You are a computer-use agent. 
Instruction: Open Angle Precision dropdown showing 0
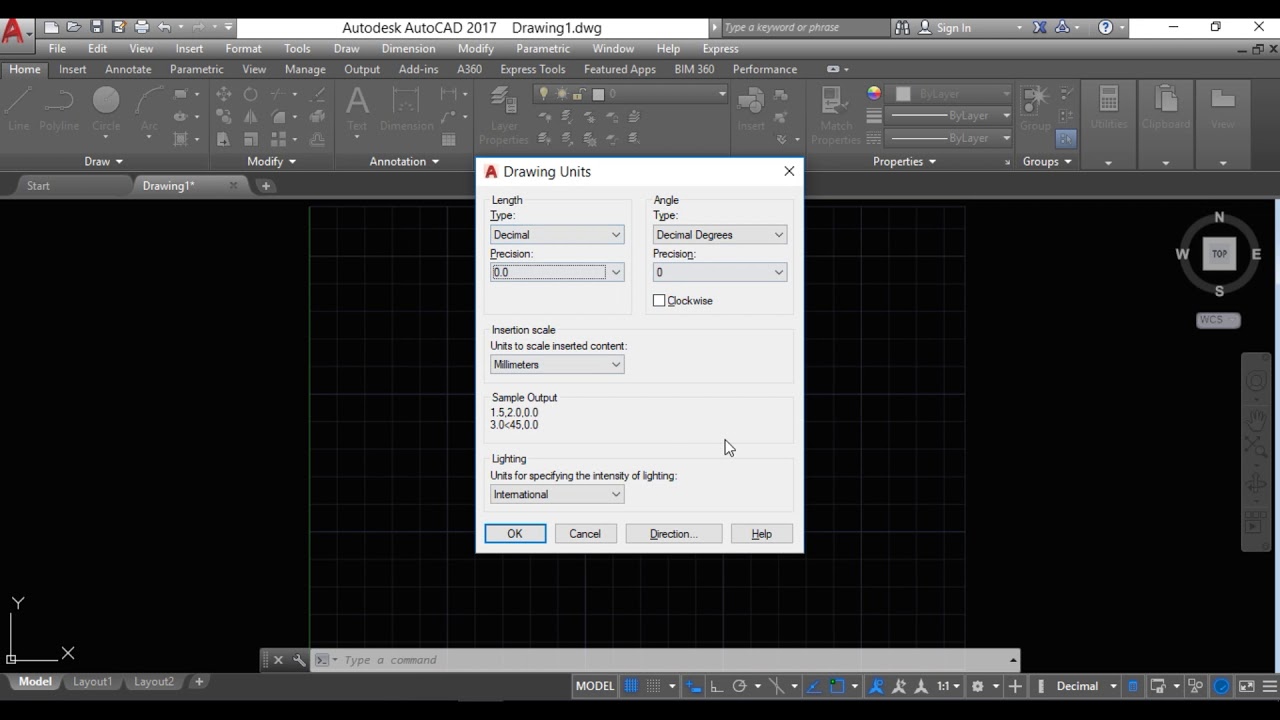click(x=720, y=272)
